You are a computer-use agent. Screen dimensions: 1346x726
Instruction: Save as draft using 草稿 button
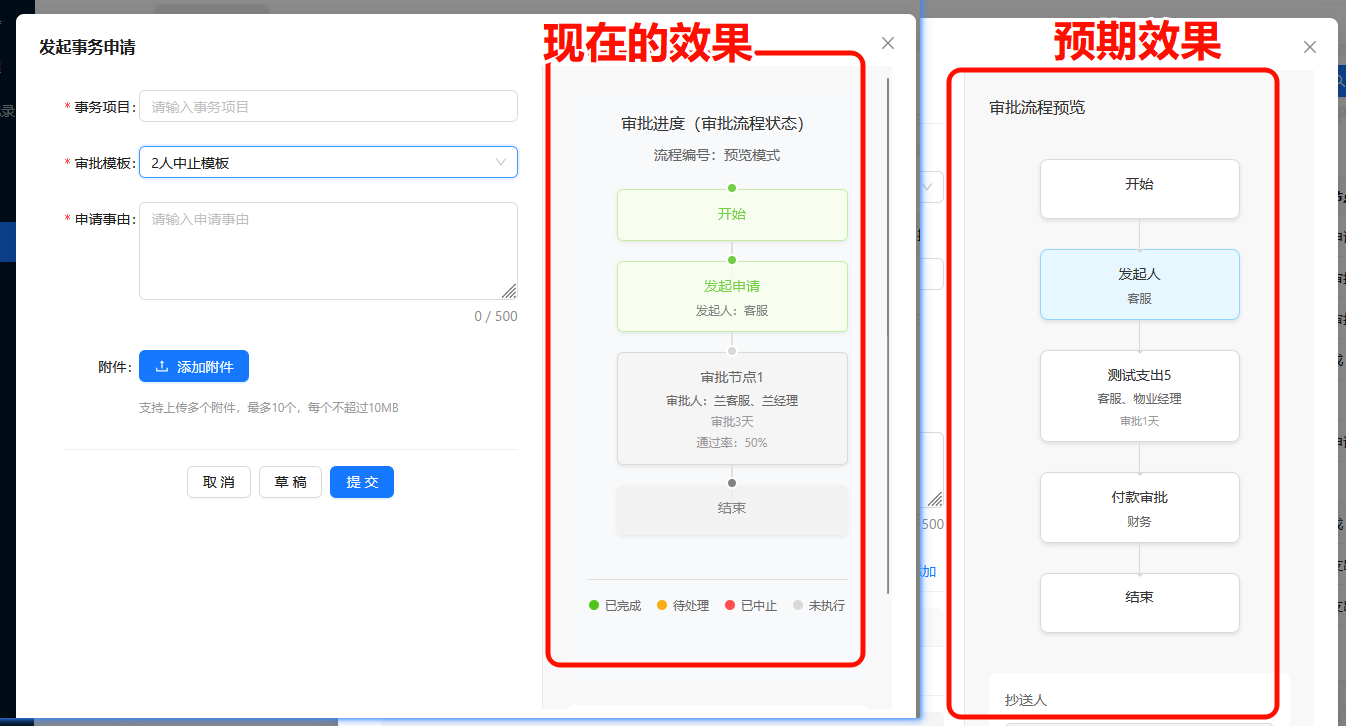(290, 481)
